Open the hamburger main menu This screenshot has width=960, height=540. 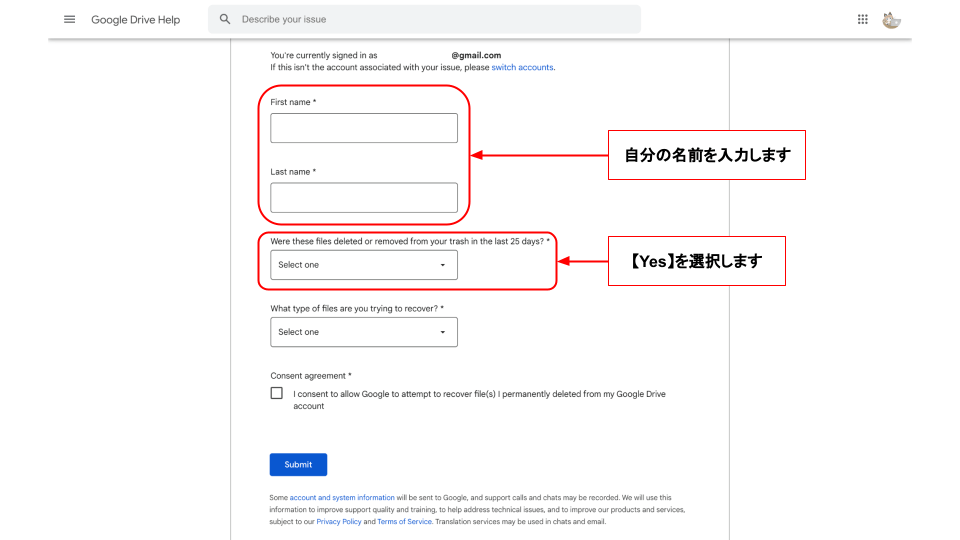click(x=69, y=19)
